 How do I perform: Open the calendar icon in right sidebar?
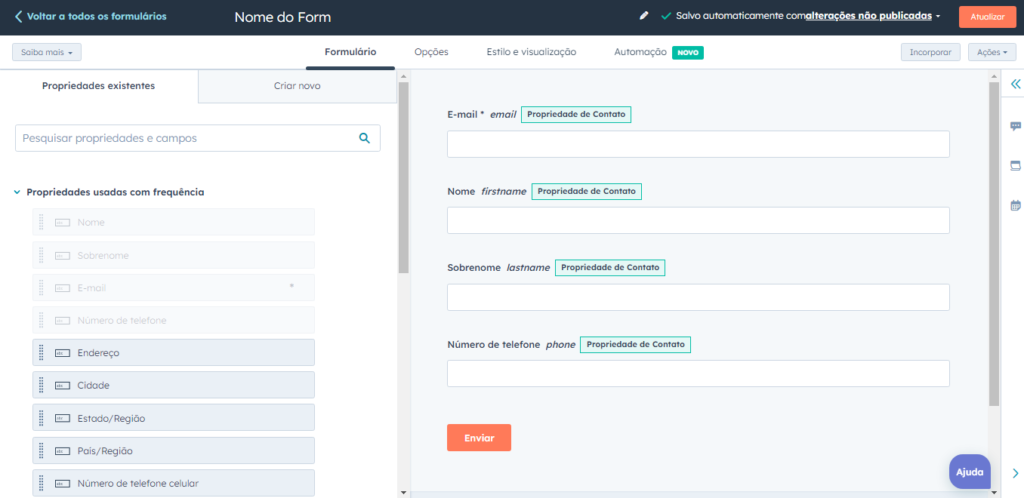pyautogui.click(x=1015, y=206)
